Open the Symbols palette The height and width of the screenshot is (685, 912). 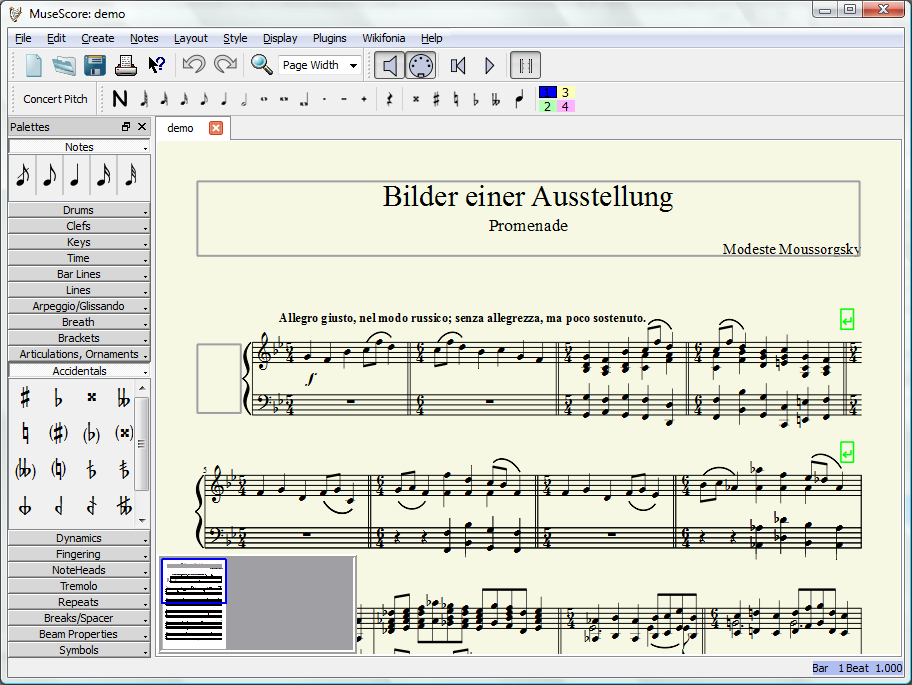point(78,650)
